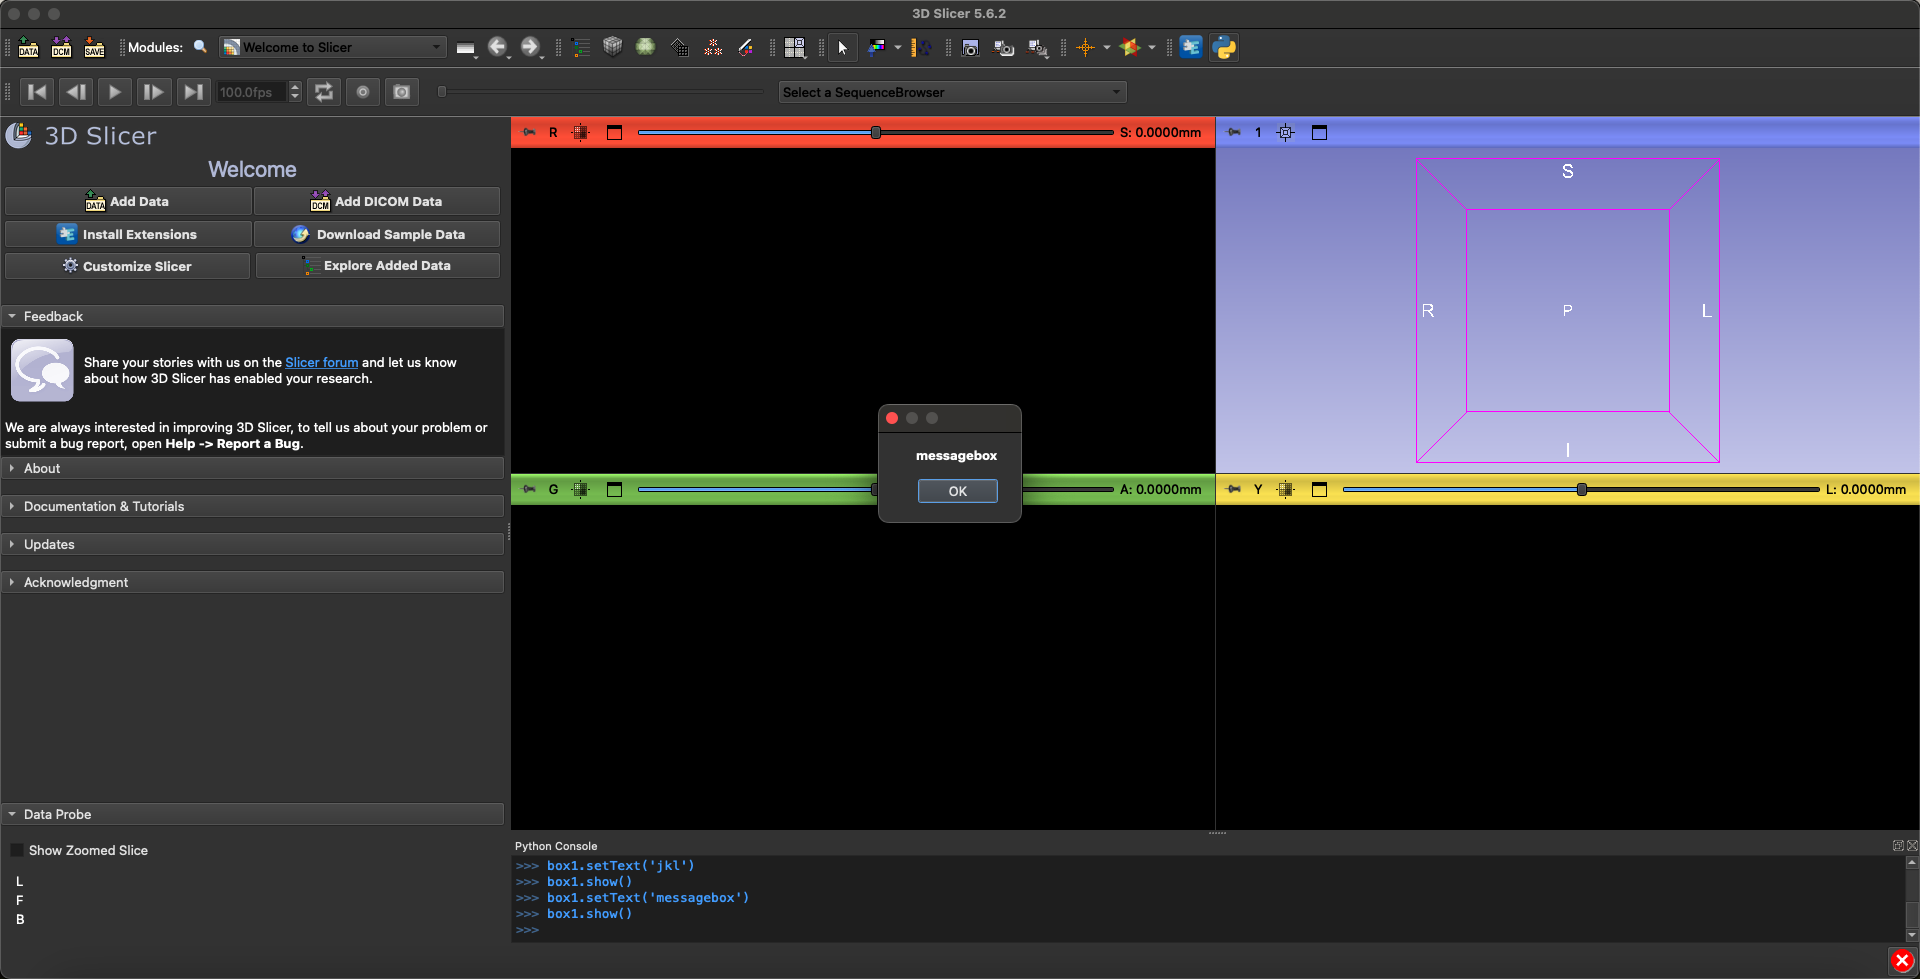Open the Python console toggle icon
The height and width of the screenshot is (979, 1920).
click(x=1224, y=47)
